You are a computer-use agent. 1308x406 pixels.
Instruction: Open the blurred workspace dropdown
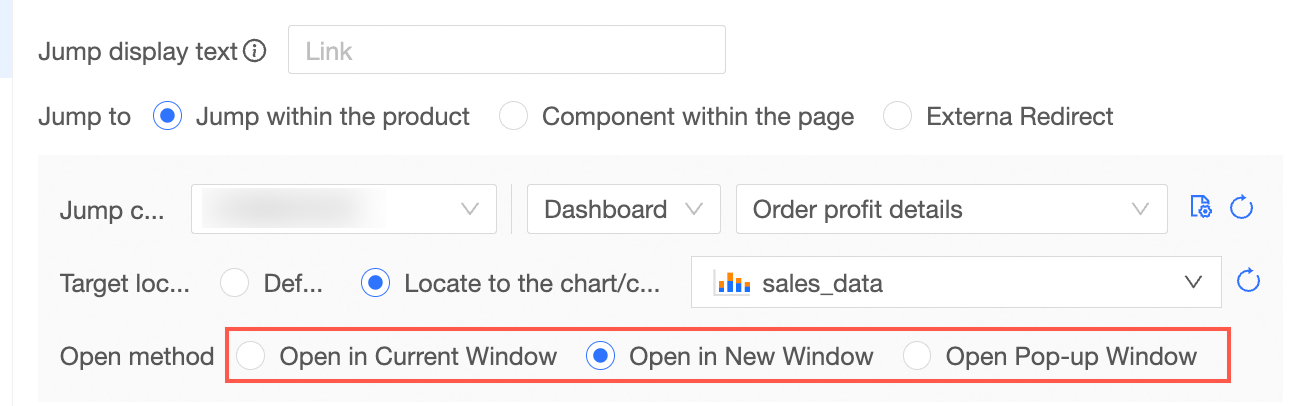343,209
